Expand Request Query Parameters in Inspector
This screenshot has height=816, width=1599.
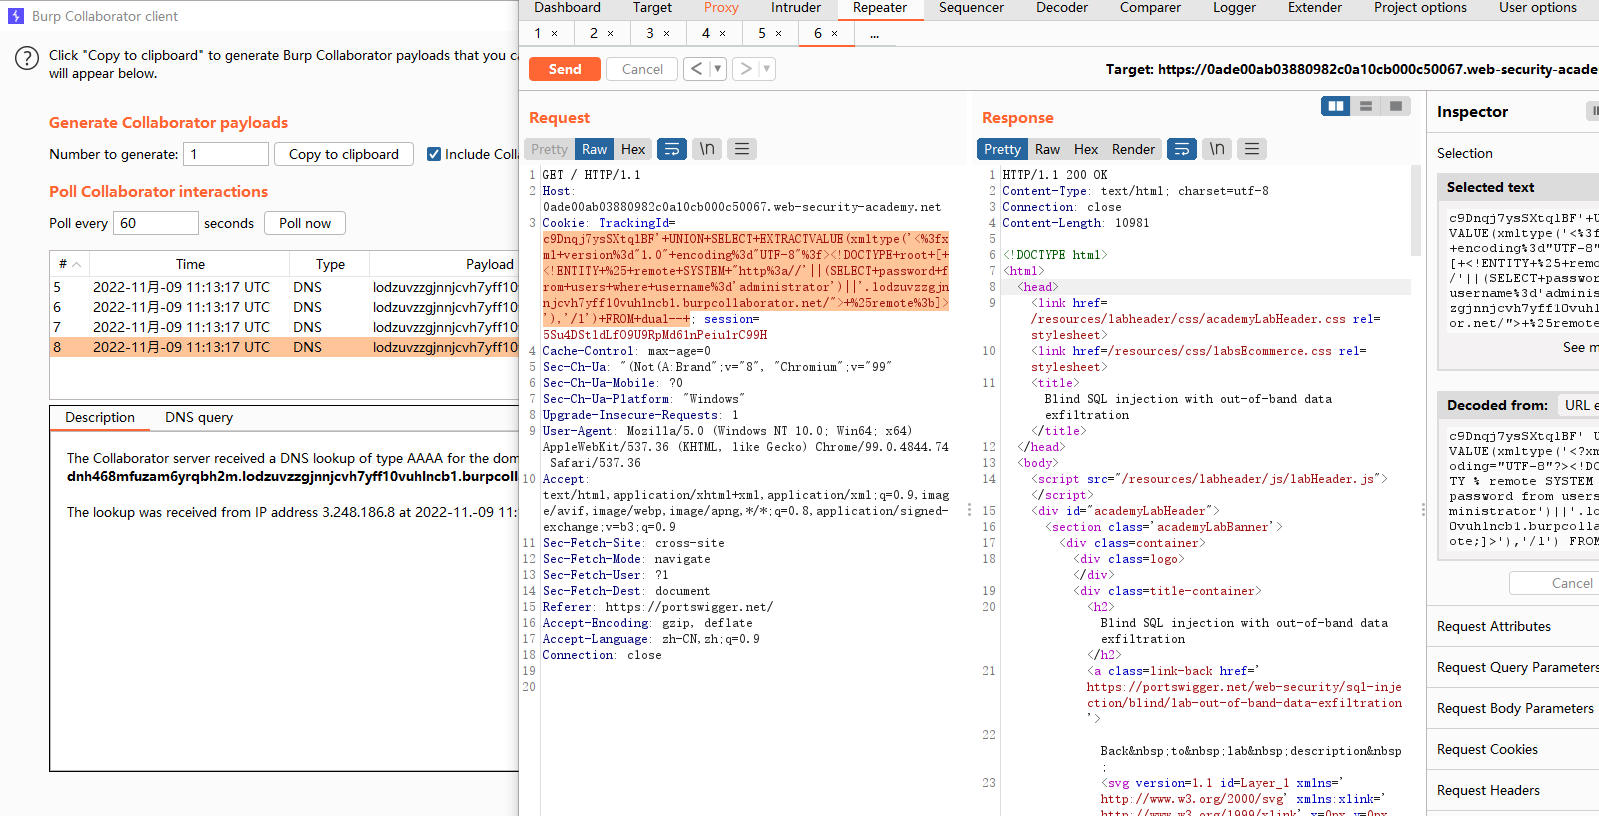point(1513,667)
